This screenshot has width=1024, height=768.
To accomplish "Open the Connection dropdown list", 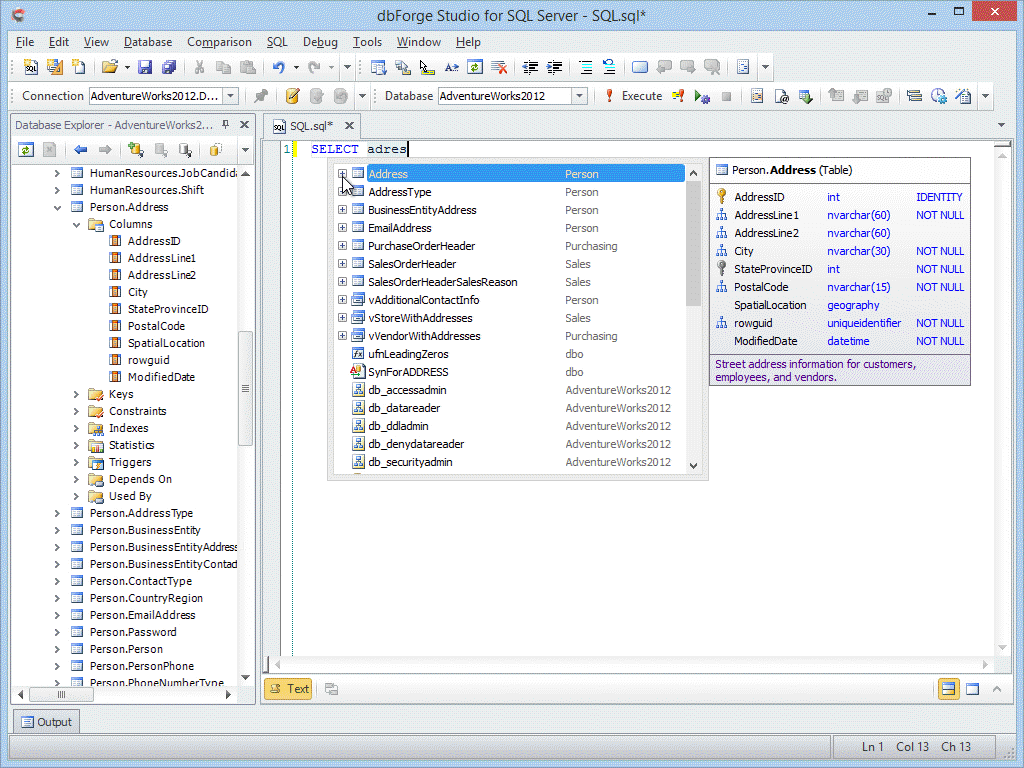I will (231, 96).
